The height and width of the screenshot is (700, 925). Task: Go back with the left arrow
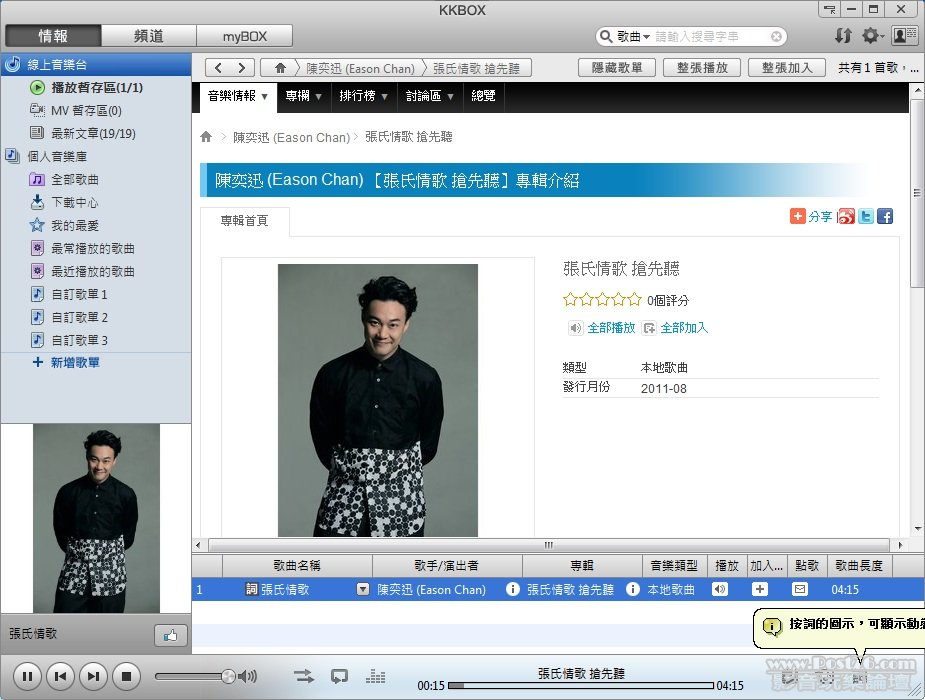(218, 68)
